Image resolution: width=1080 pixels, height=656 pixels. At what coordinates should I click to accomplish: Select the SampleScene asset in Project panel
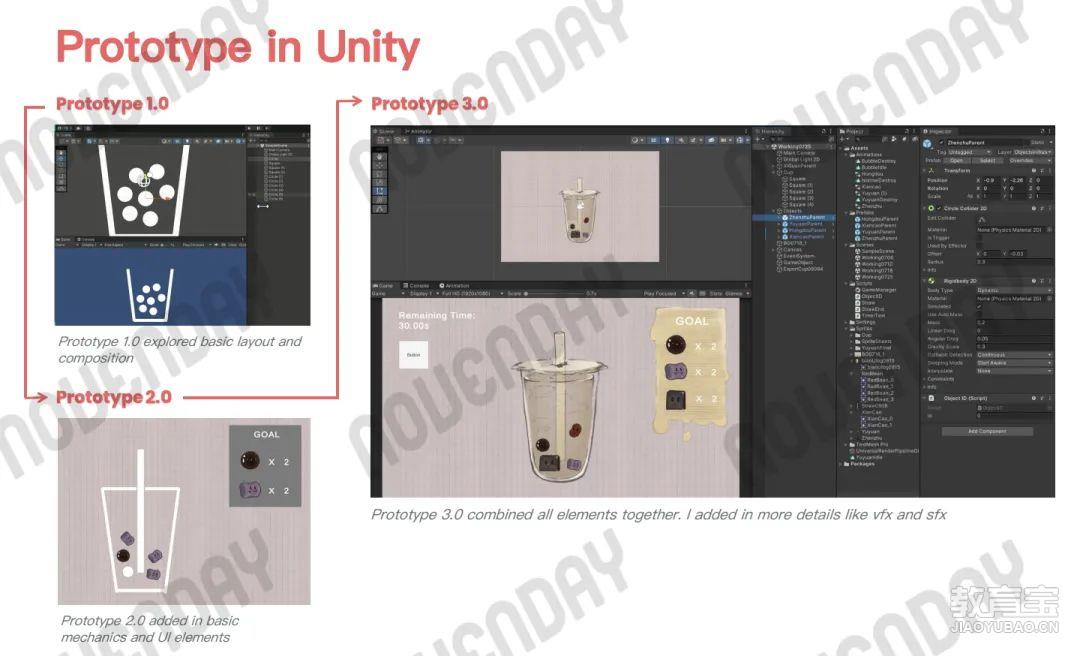click(874, 252)
